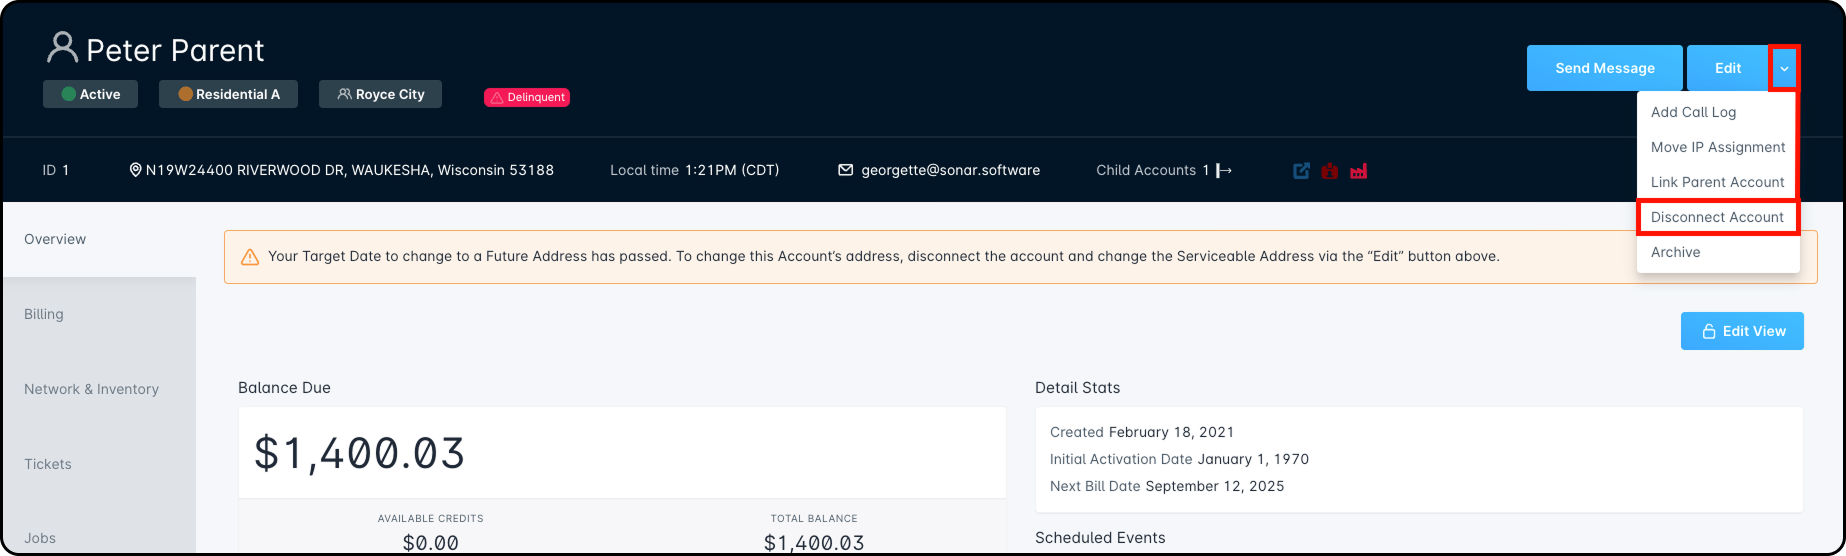1846x556 pixels.
Task: Click the Delinquent status badge
Action: (x=527, y=97)
